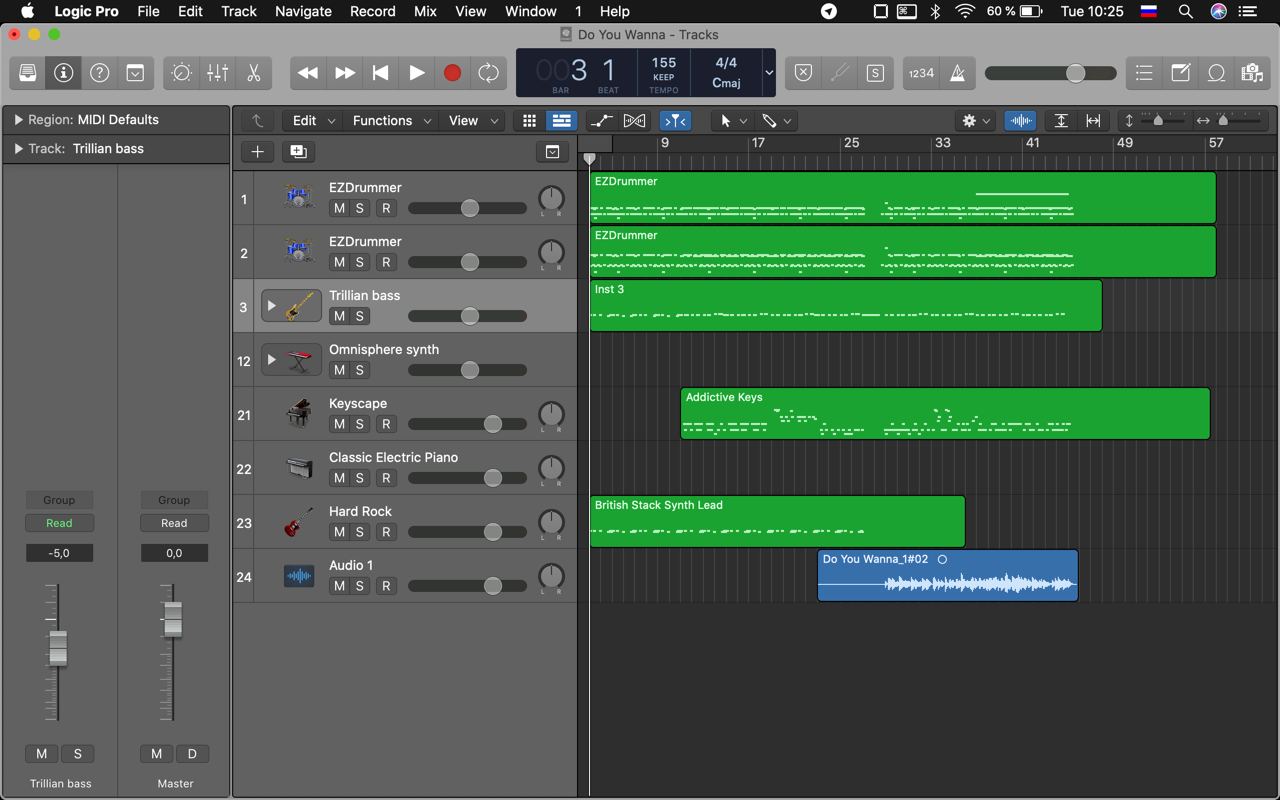Viewport: 1280px width, 800px height.
Task: Open the Navigate menu
Action: coord(303,11)
